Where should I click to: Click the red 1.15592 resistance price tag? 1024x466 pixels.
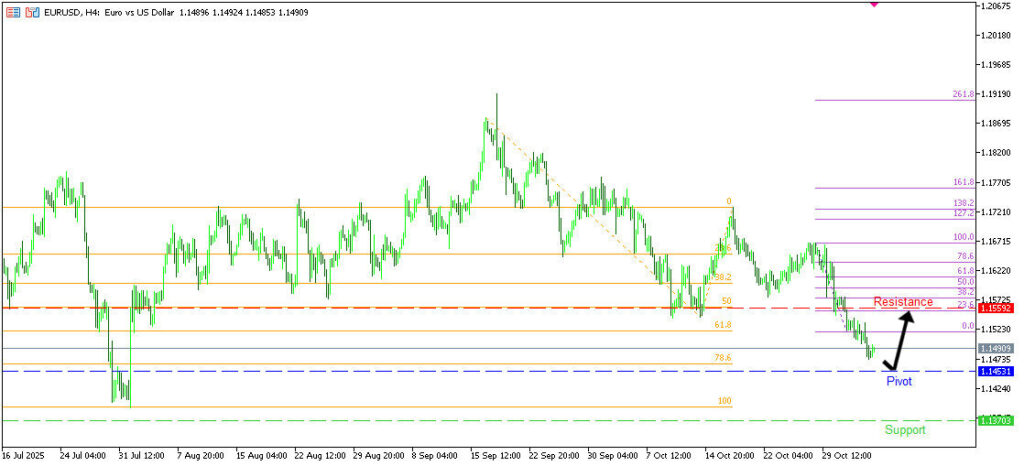click(996, 308)
